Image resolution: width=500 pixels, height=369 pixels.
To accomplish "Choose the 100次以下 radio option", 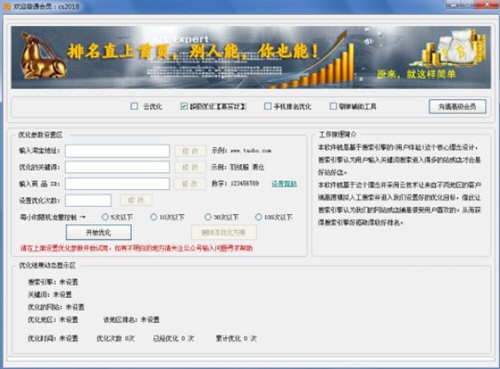I will point(258,217).
